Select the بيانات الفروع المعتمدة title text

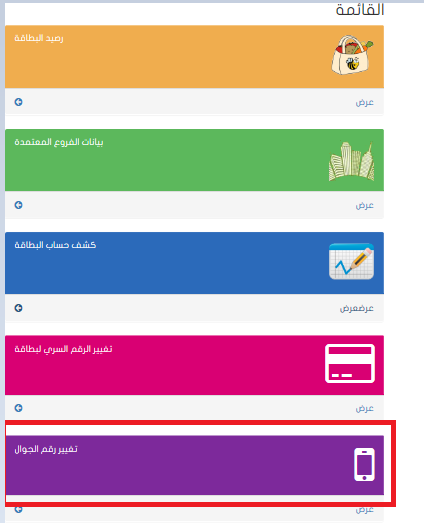(59, 142)
